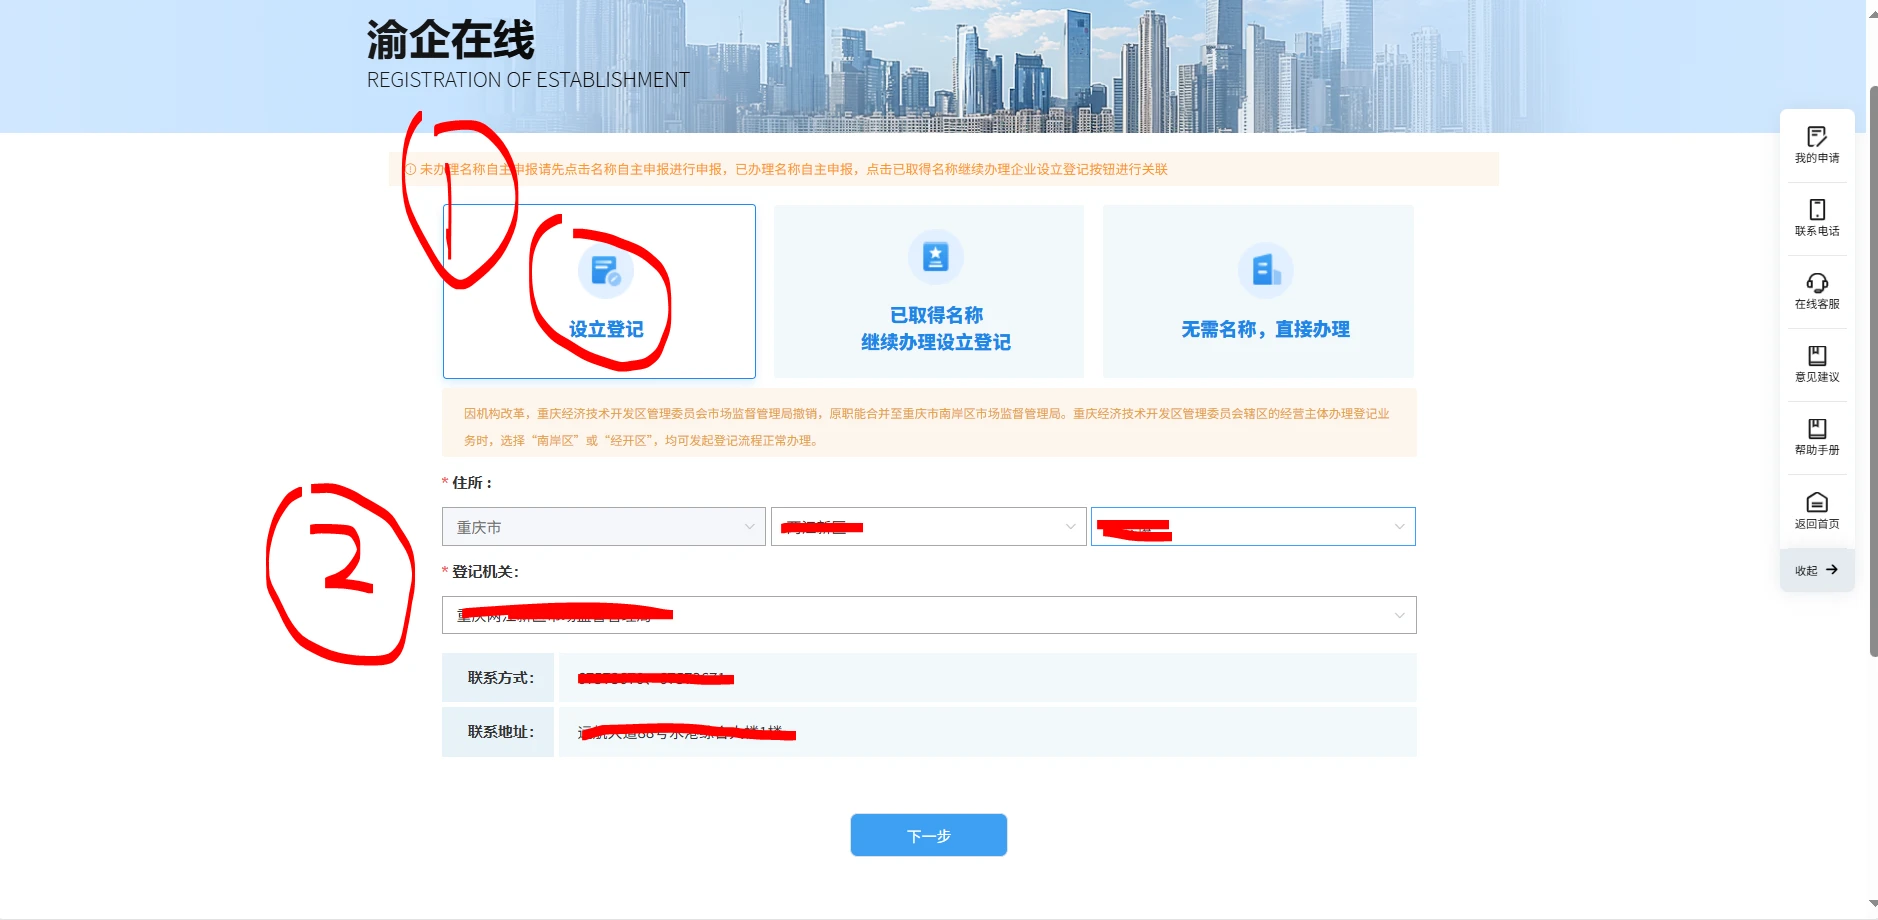Image resolution: width=1878 pixels, height=920 pixels.
Task: Open 在线客服 headset icon
Action: click(x=1816, y=284)
